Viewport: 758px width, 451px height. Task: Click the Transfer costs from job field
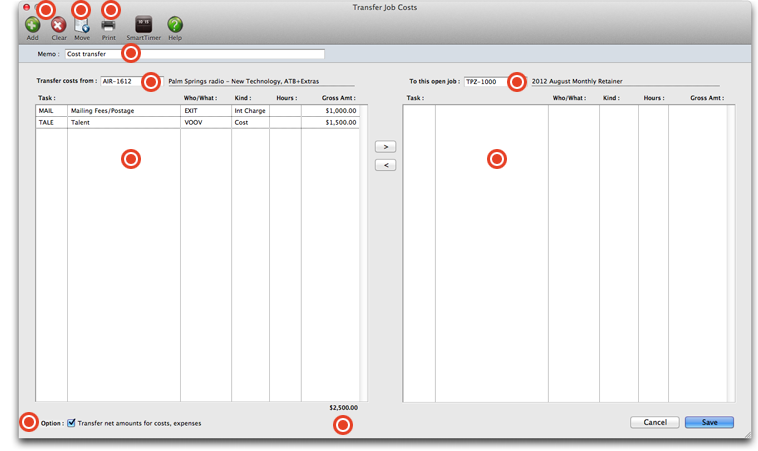coord(121,82)
